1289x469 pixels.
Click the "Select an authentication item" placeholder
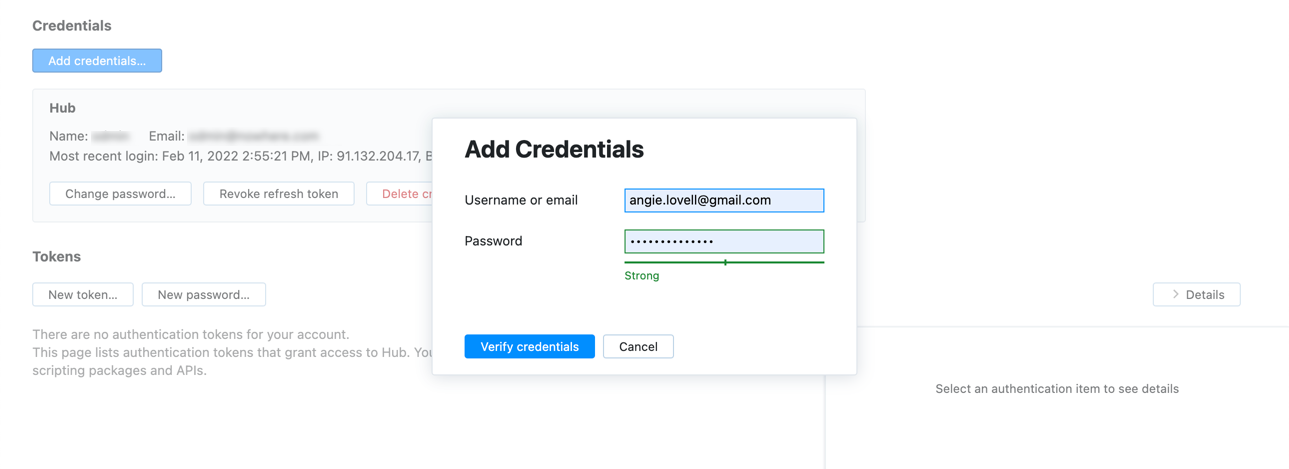pos(1057,389)
